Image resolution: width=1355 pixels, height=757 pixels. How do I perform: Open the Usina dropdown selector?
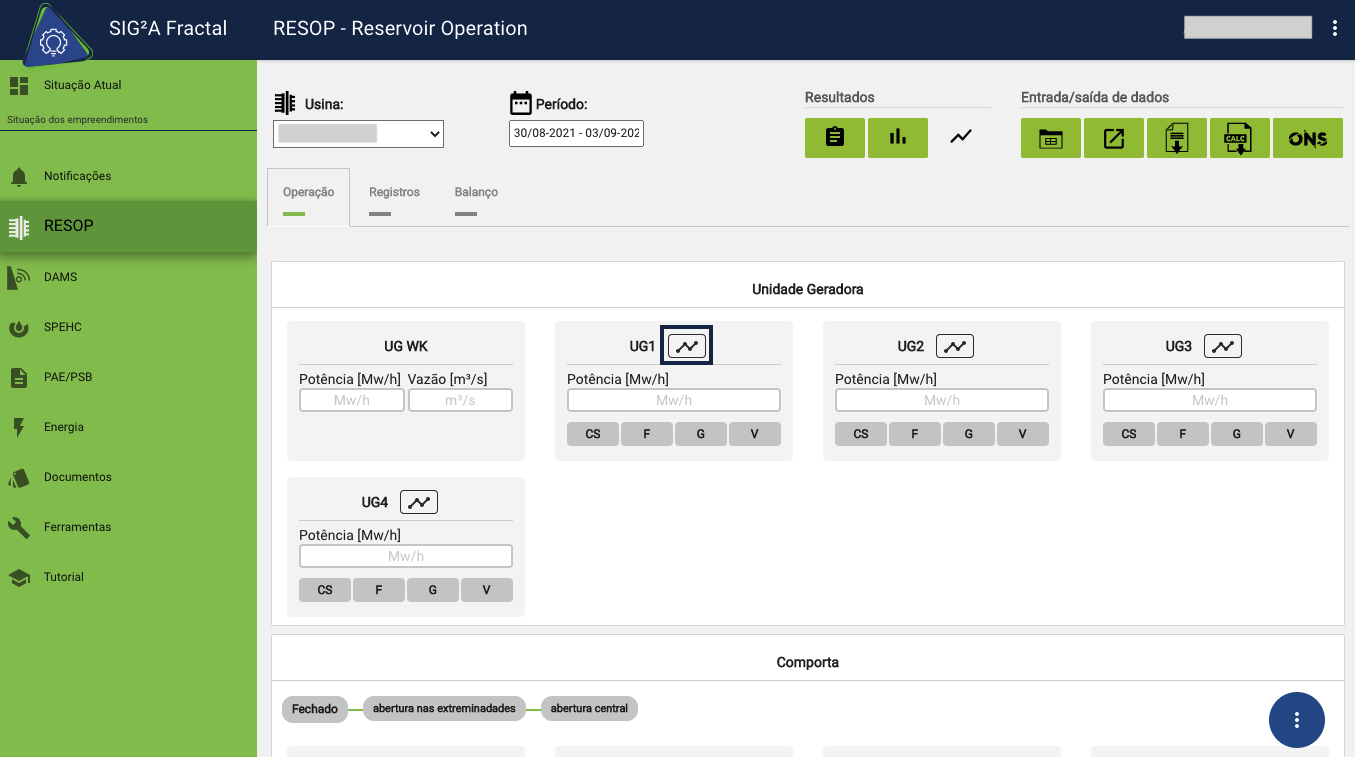[x=358, y=133]
